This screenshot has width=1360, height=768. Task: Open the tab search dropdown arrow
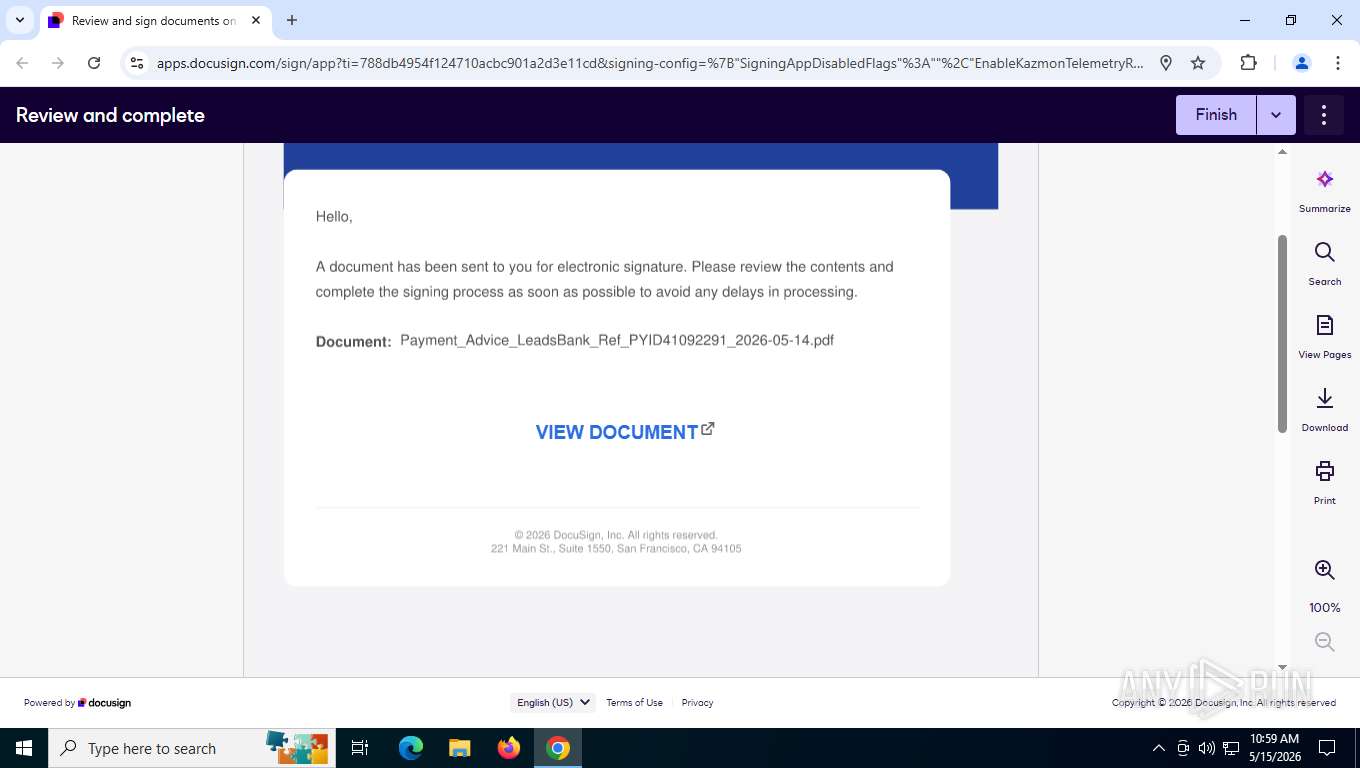(x=19, y=20)
